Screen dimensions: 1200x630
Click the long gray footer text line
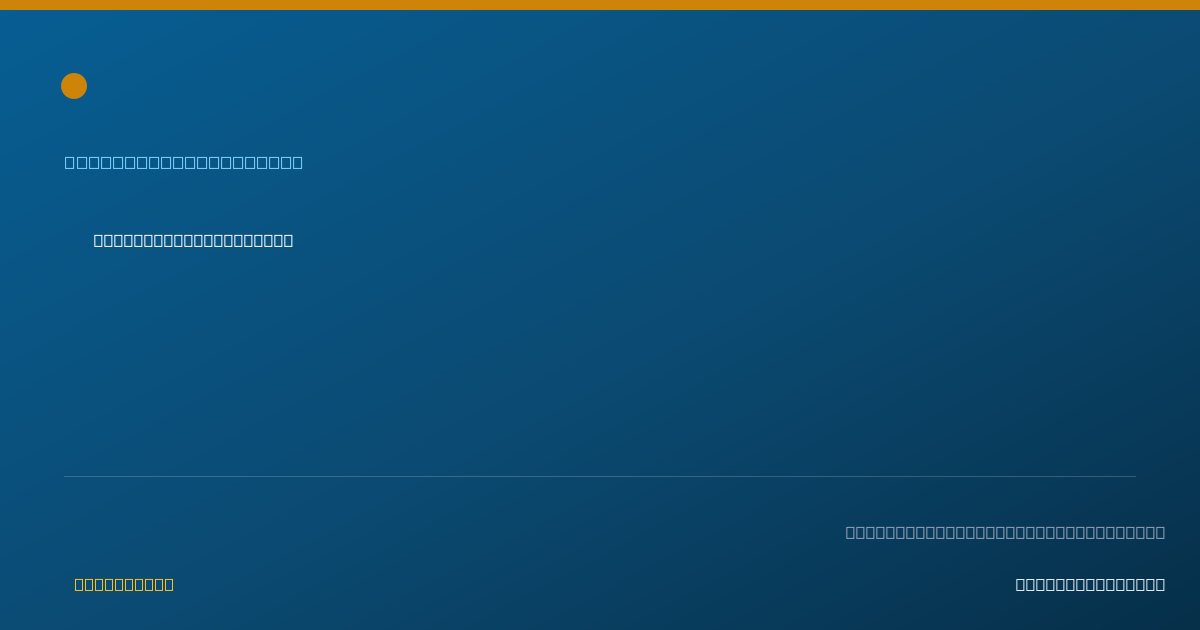pos(1005,532)
